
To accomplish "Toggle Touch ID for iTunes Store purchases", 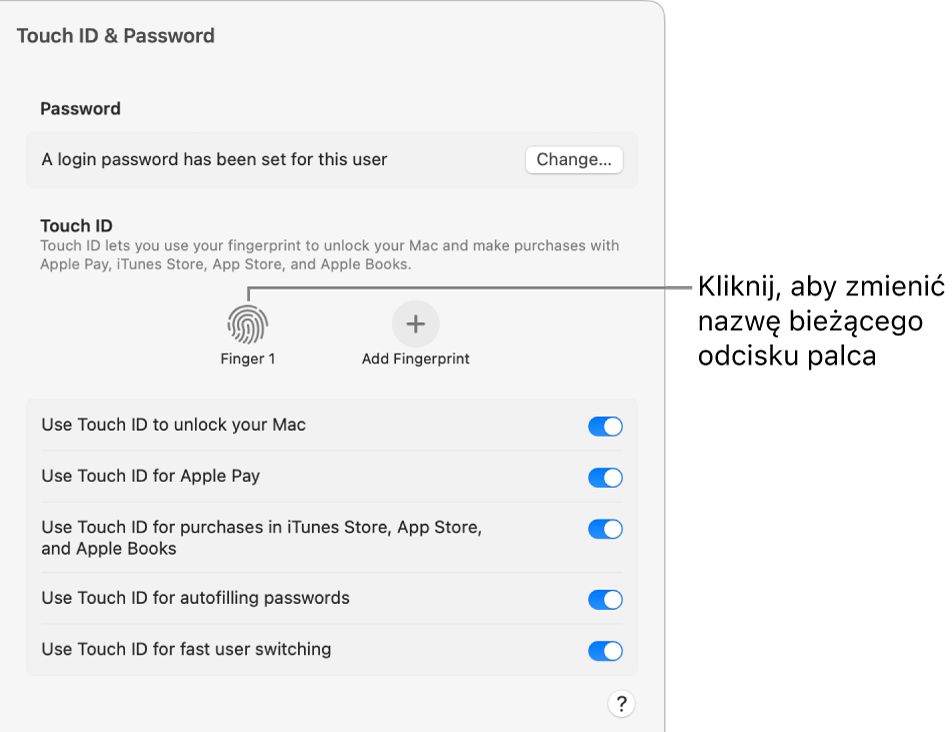I will pyautogui.click(x=604, y=529).
